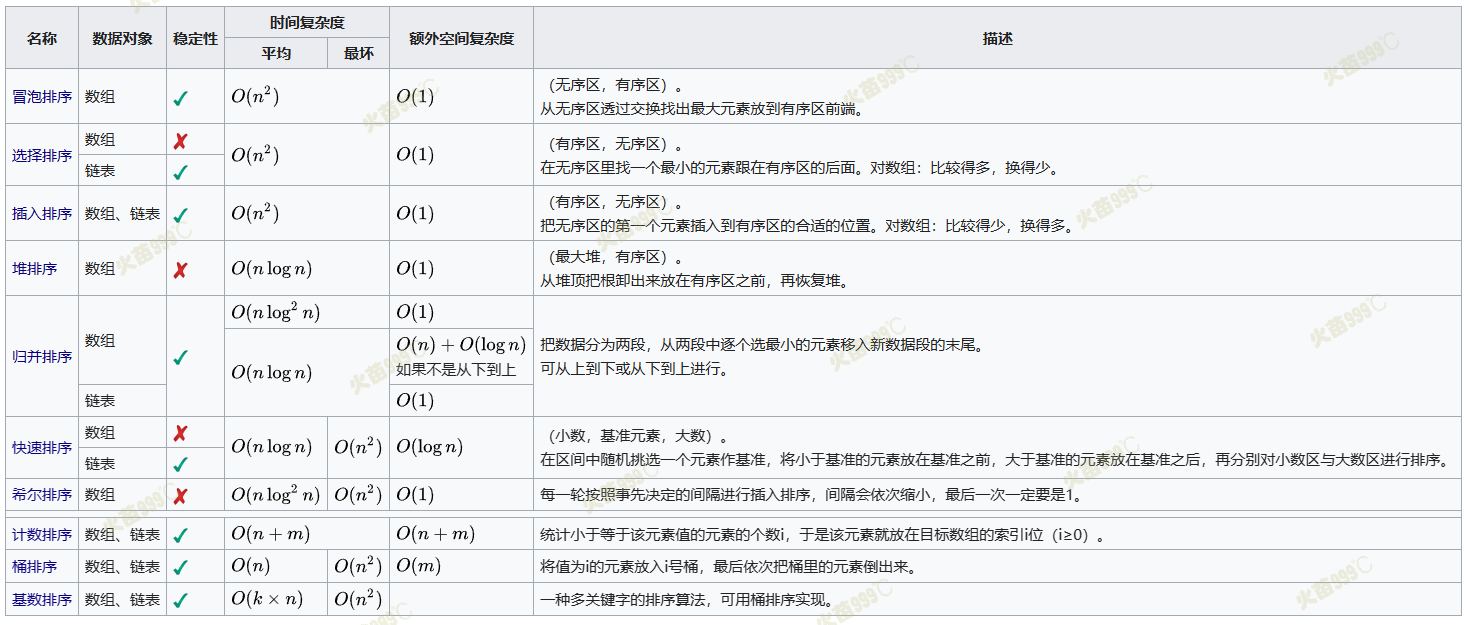Open the 堆排序 link

coord(35,269)
